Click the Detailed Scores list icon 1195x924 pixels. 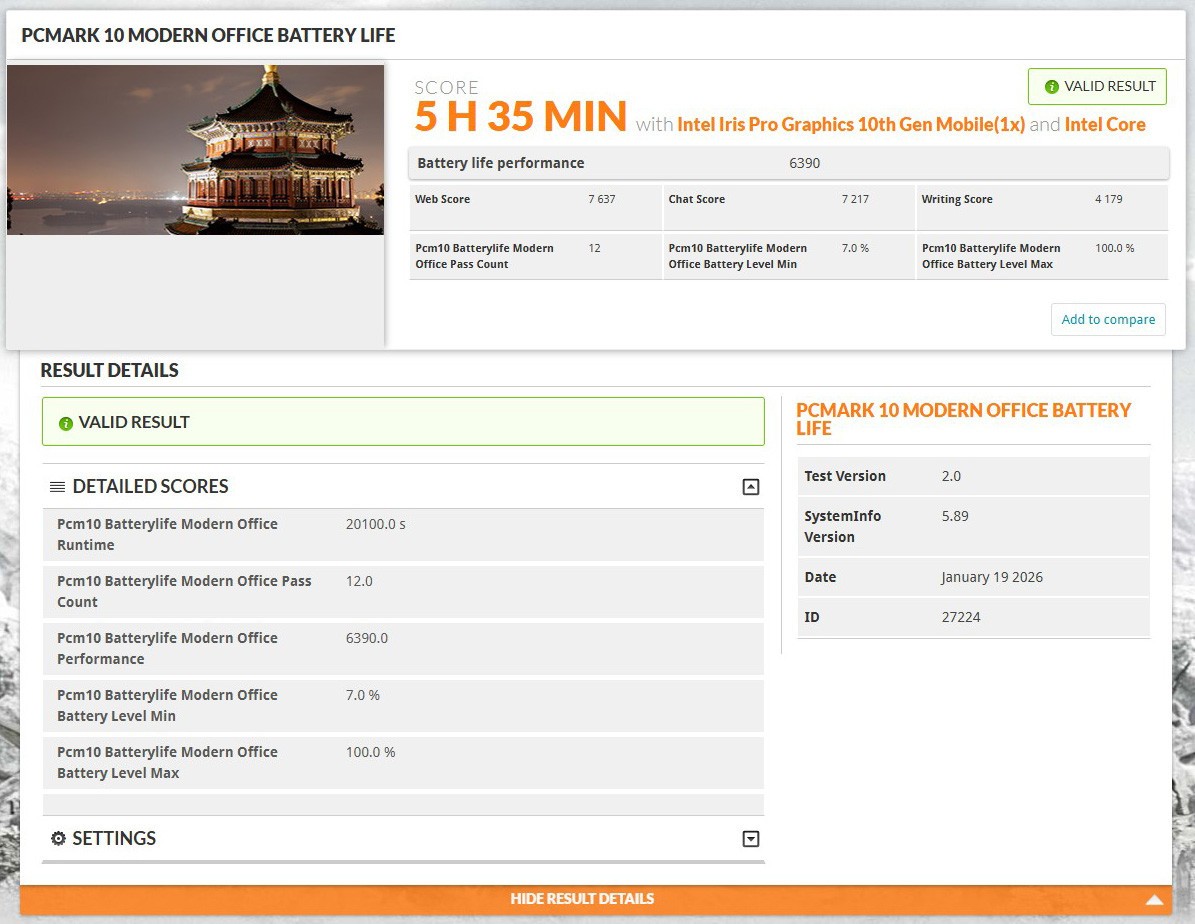tap(57, 486)
